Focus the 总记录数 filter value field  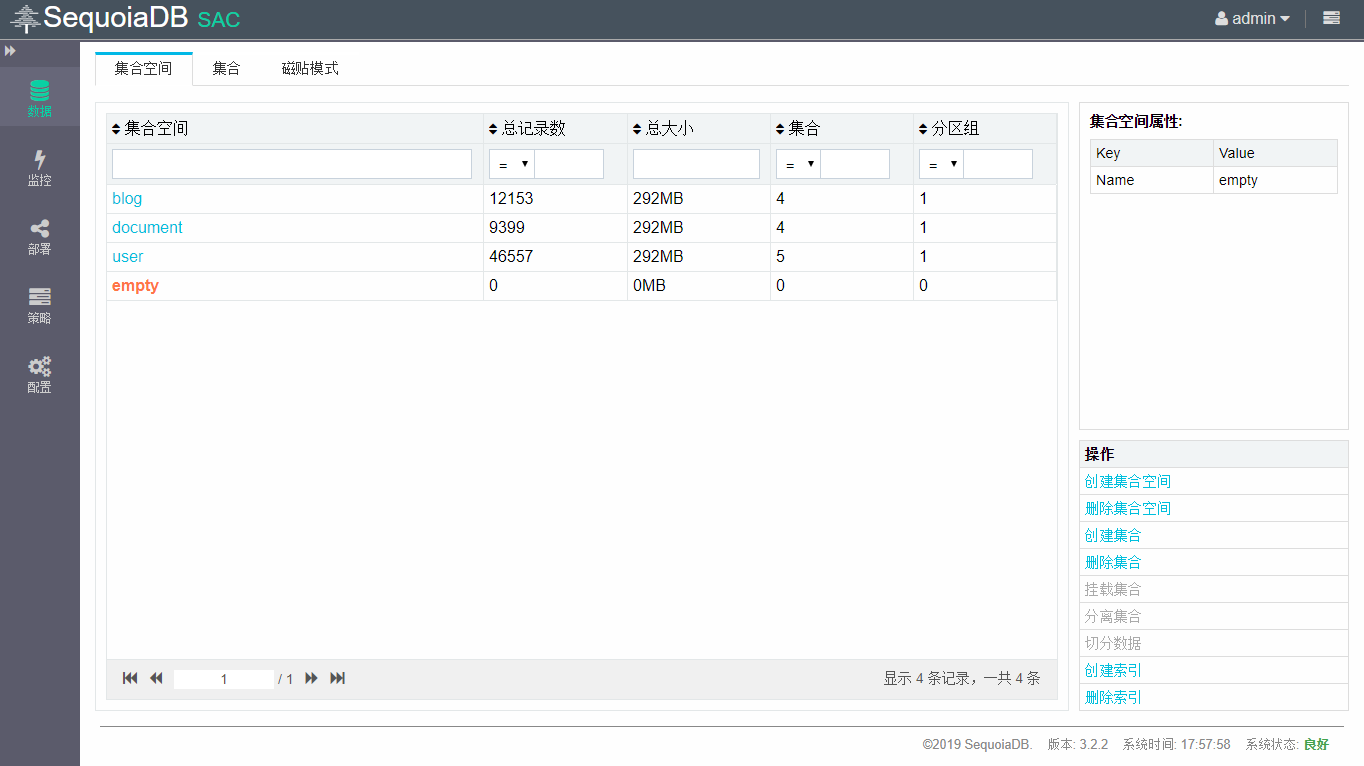[x=569, y=164]
